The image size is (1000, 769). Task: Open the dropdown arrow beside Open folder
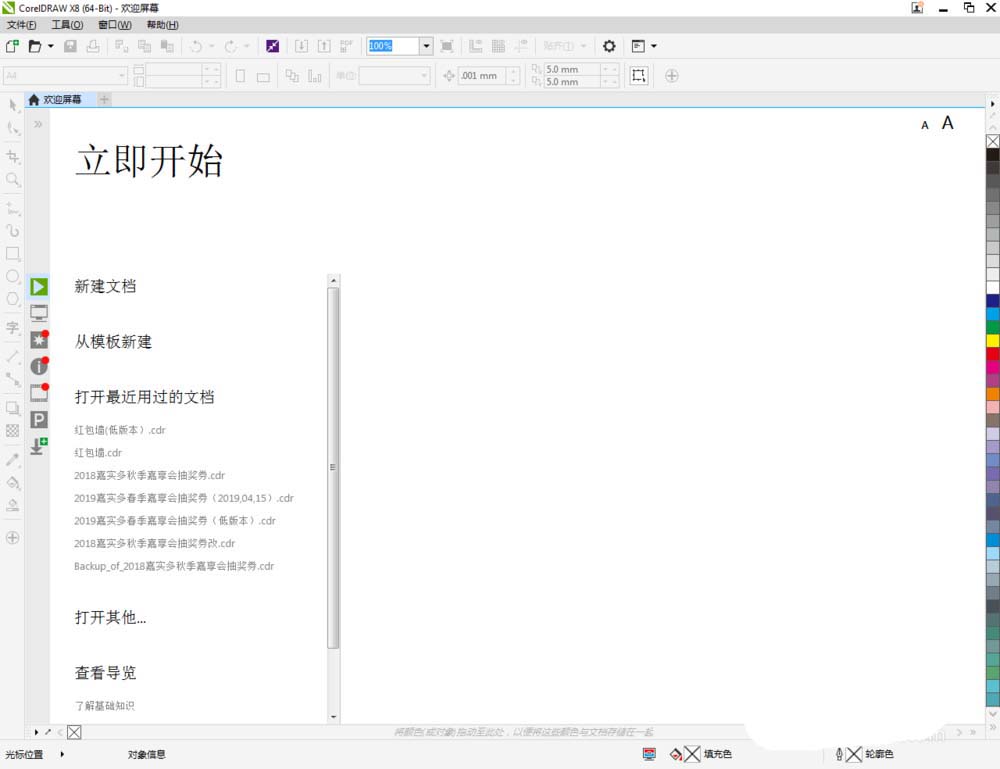click(x=50, y=46)
